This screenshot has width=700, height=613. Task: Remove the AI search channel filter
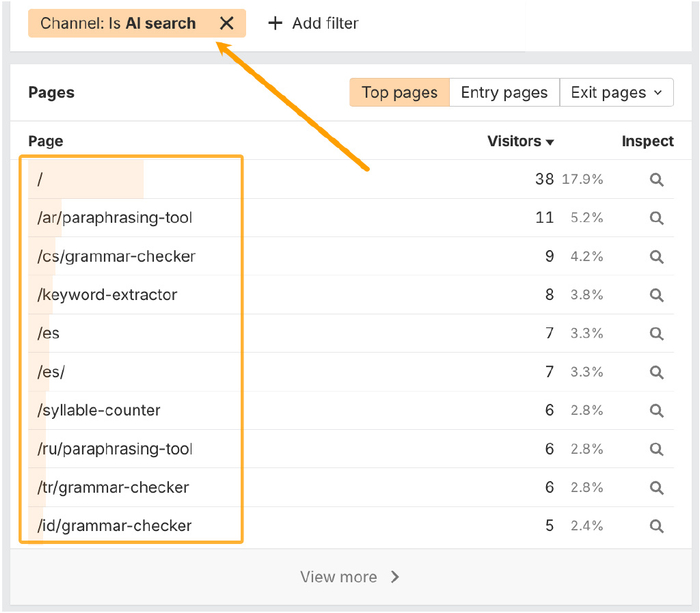coord(227,23)
